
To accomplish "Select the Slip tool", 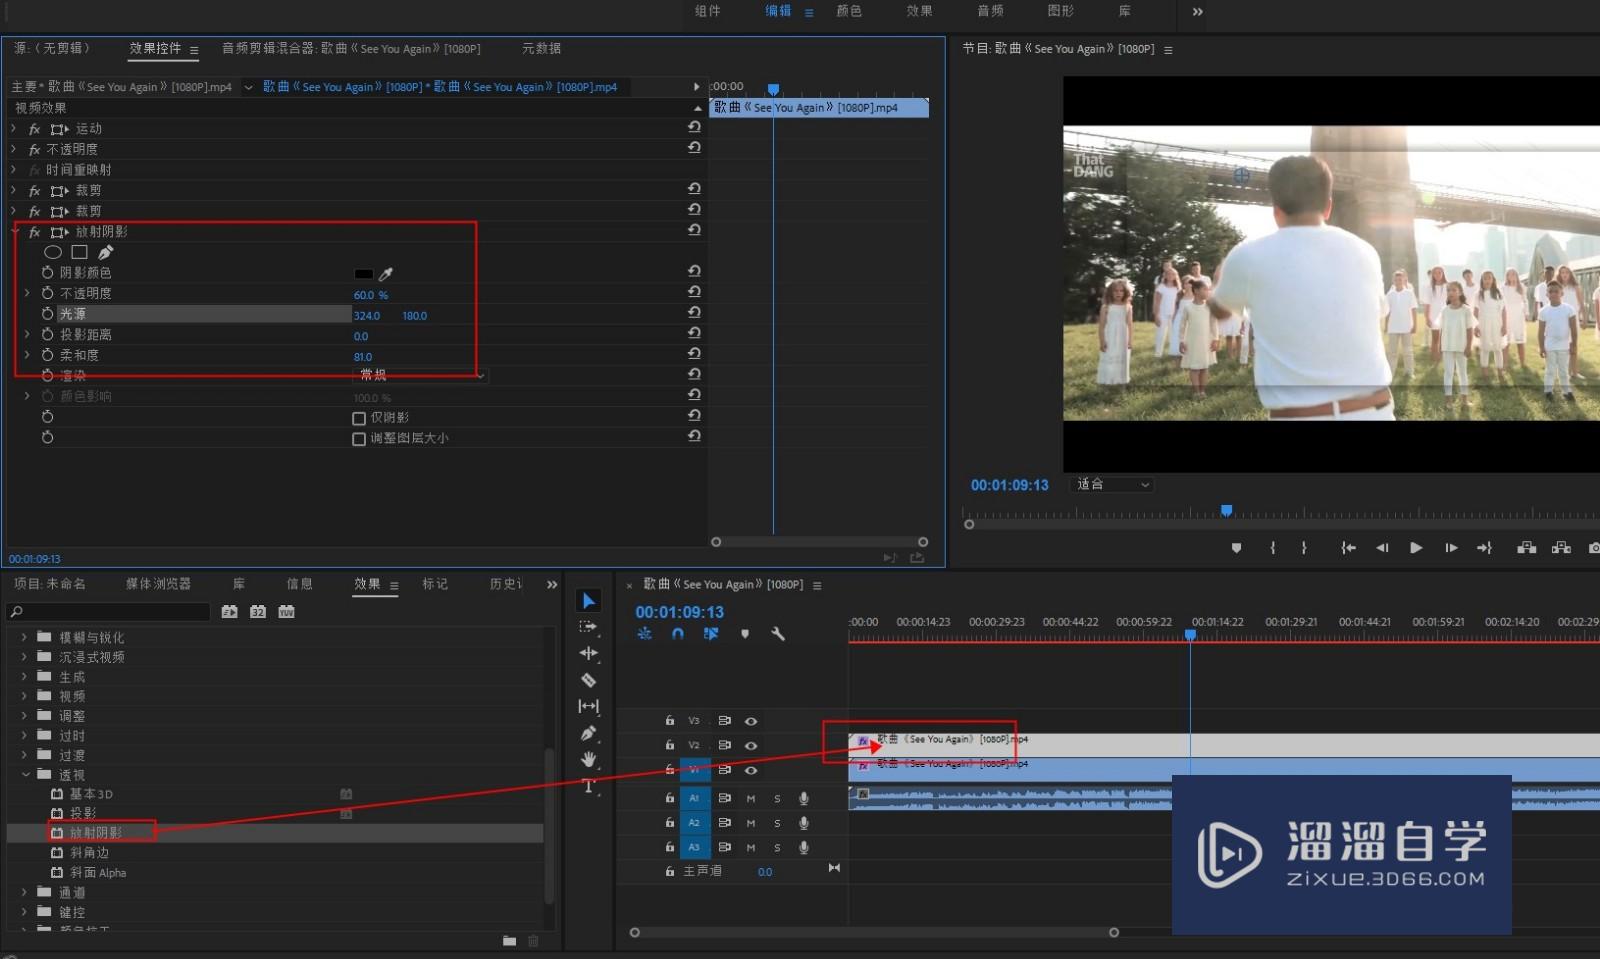I will [x=588, y=706].
